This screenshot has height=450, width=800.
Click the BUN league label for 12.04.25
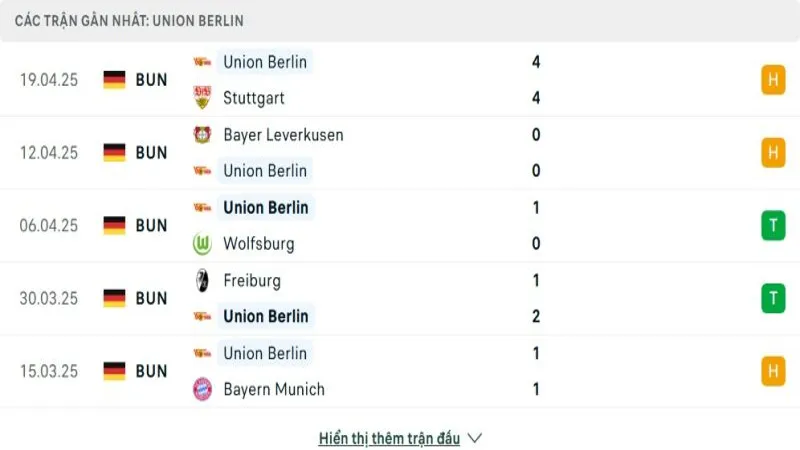pos(151,153)
